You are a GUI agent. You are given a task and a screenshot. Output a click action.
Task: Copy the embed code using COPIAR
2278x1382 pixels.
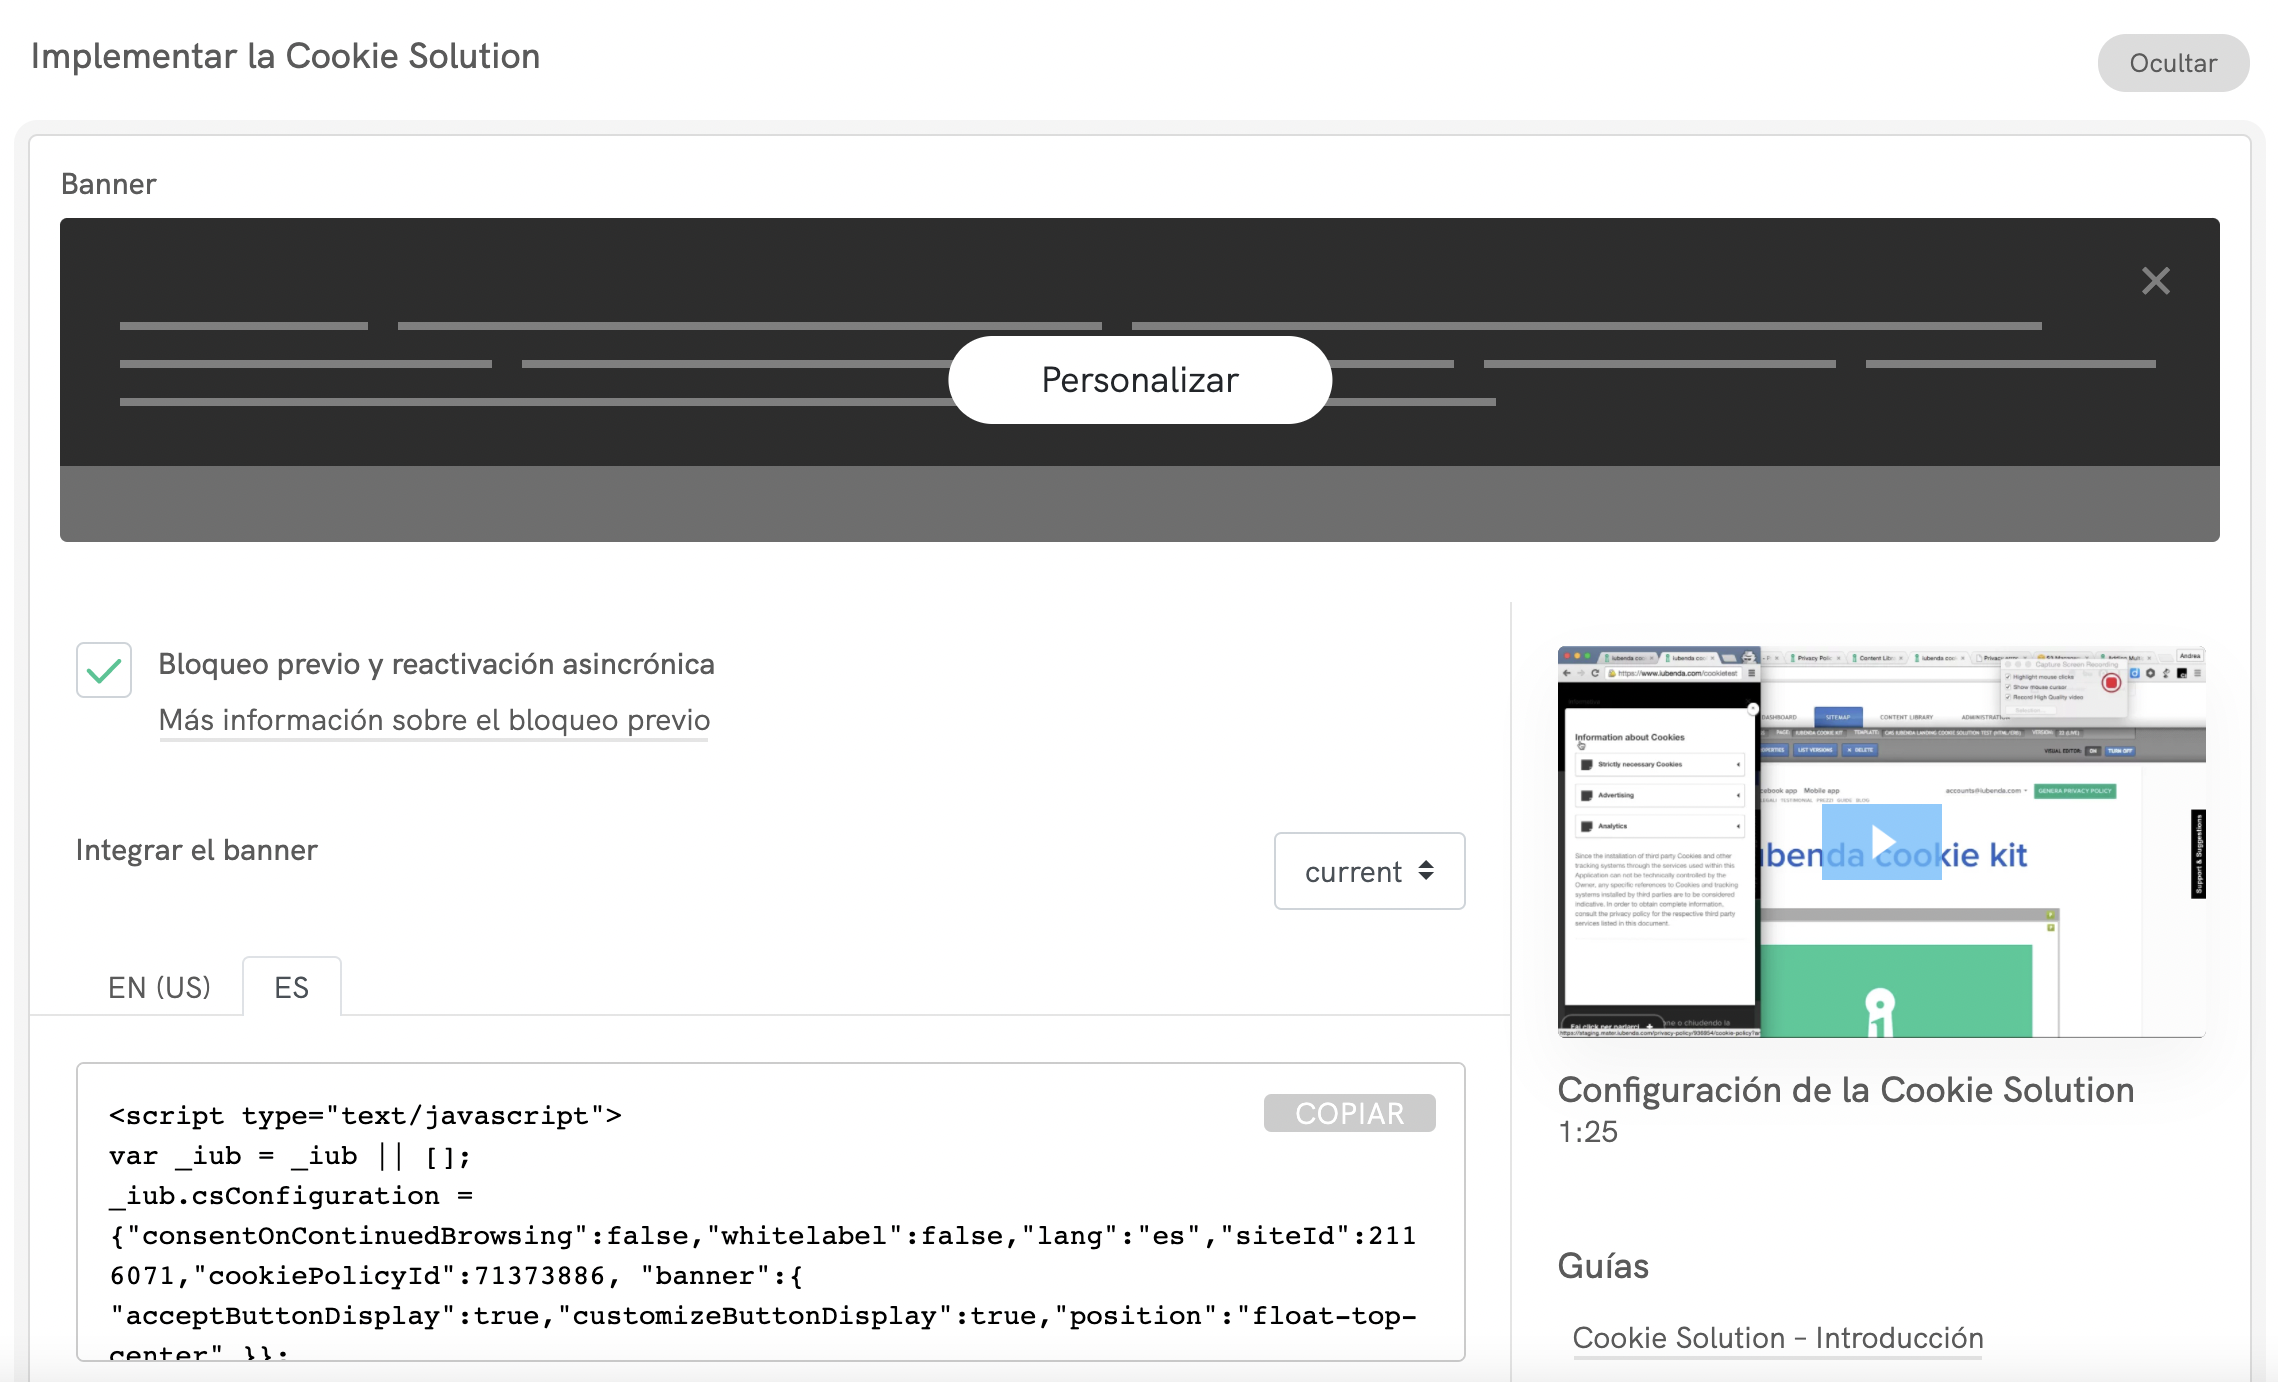click(x=1349, y=1113)
